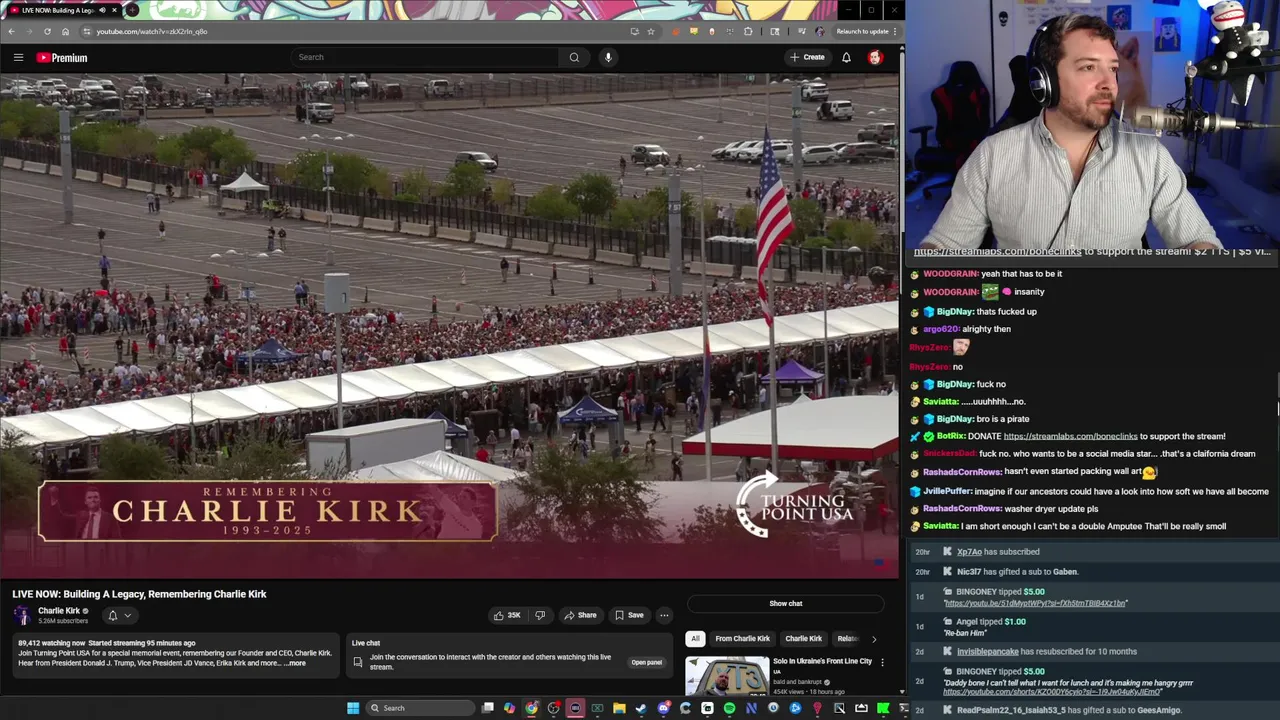Click the magnifier search button beside YouTube search

pyautogui.click(x=574, y=57)
